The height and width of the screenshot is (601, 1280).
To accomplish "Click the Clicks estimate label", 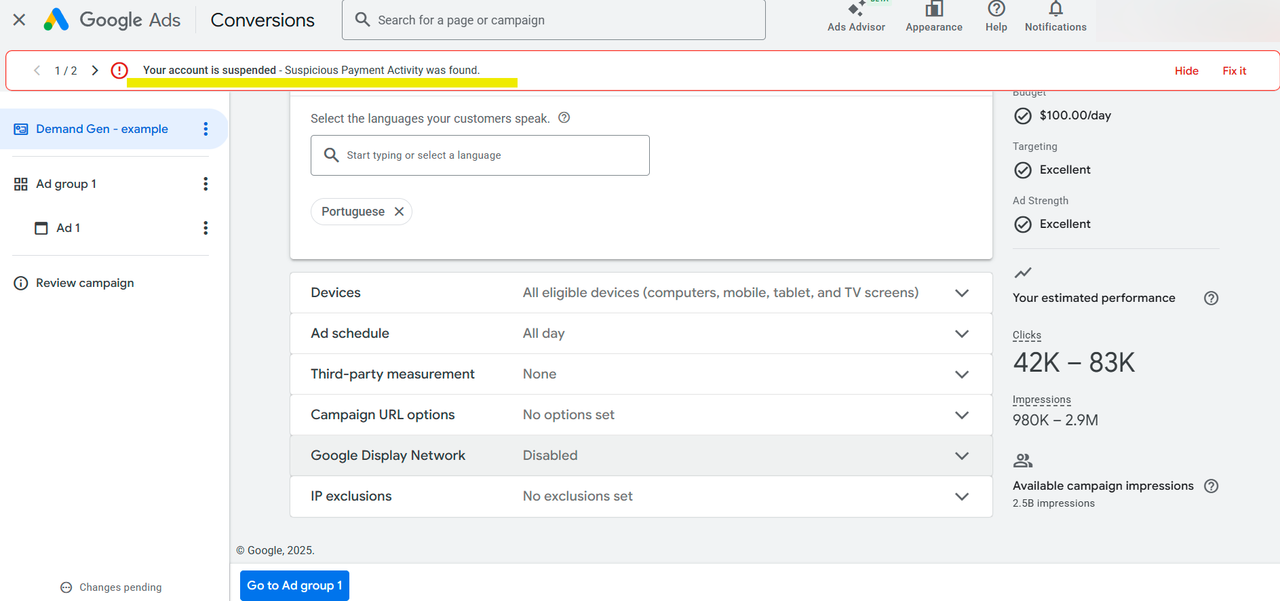I will pos(1027,335).
